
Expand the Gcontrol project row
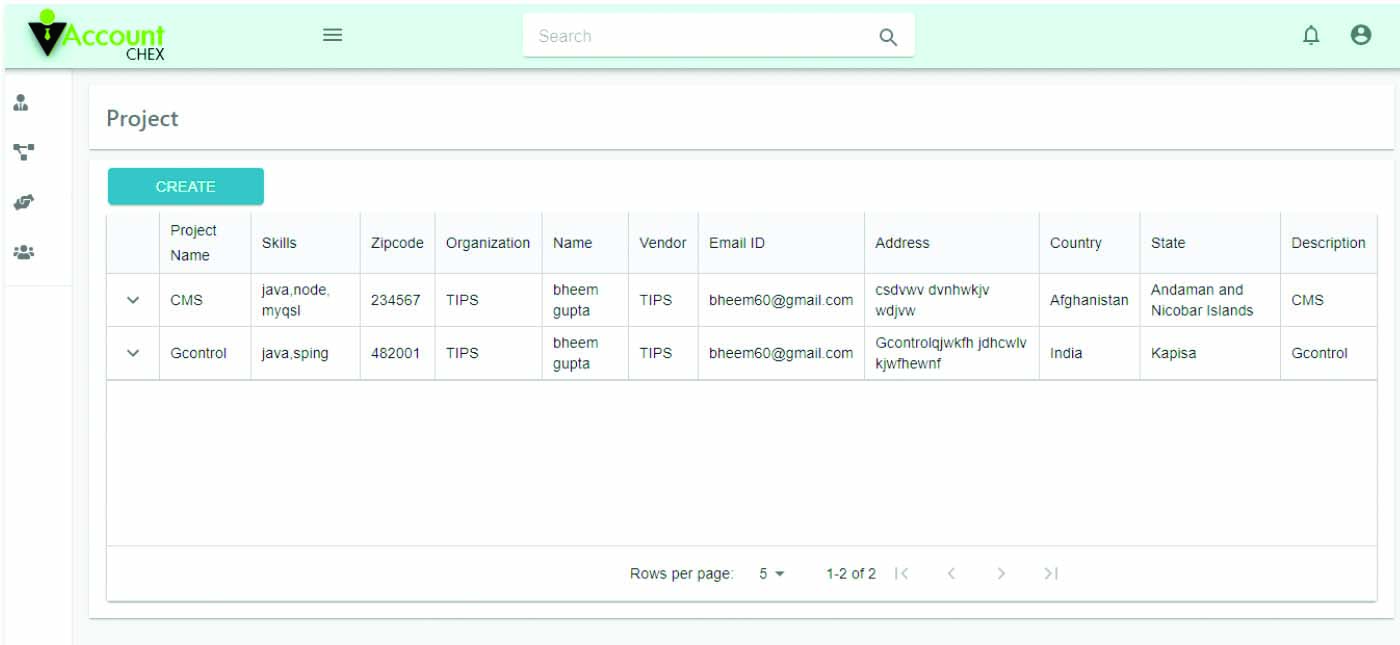click(x=133, y=353)
